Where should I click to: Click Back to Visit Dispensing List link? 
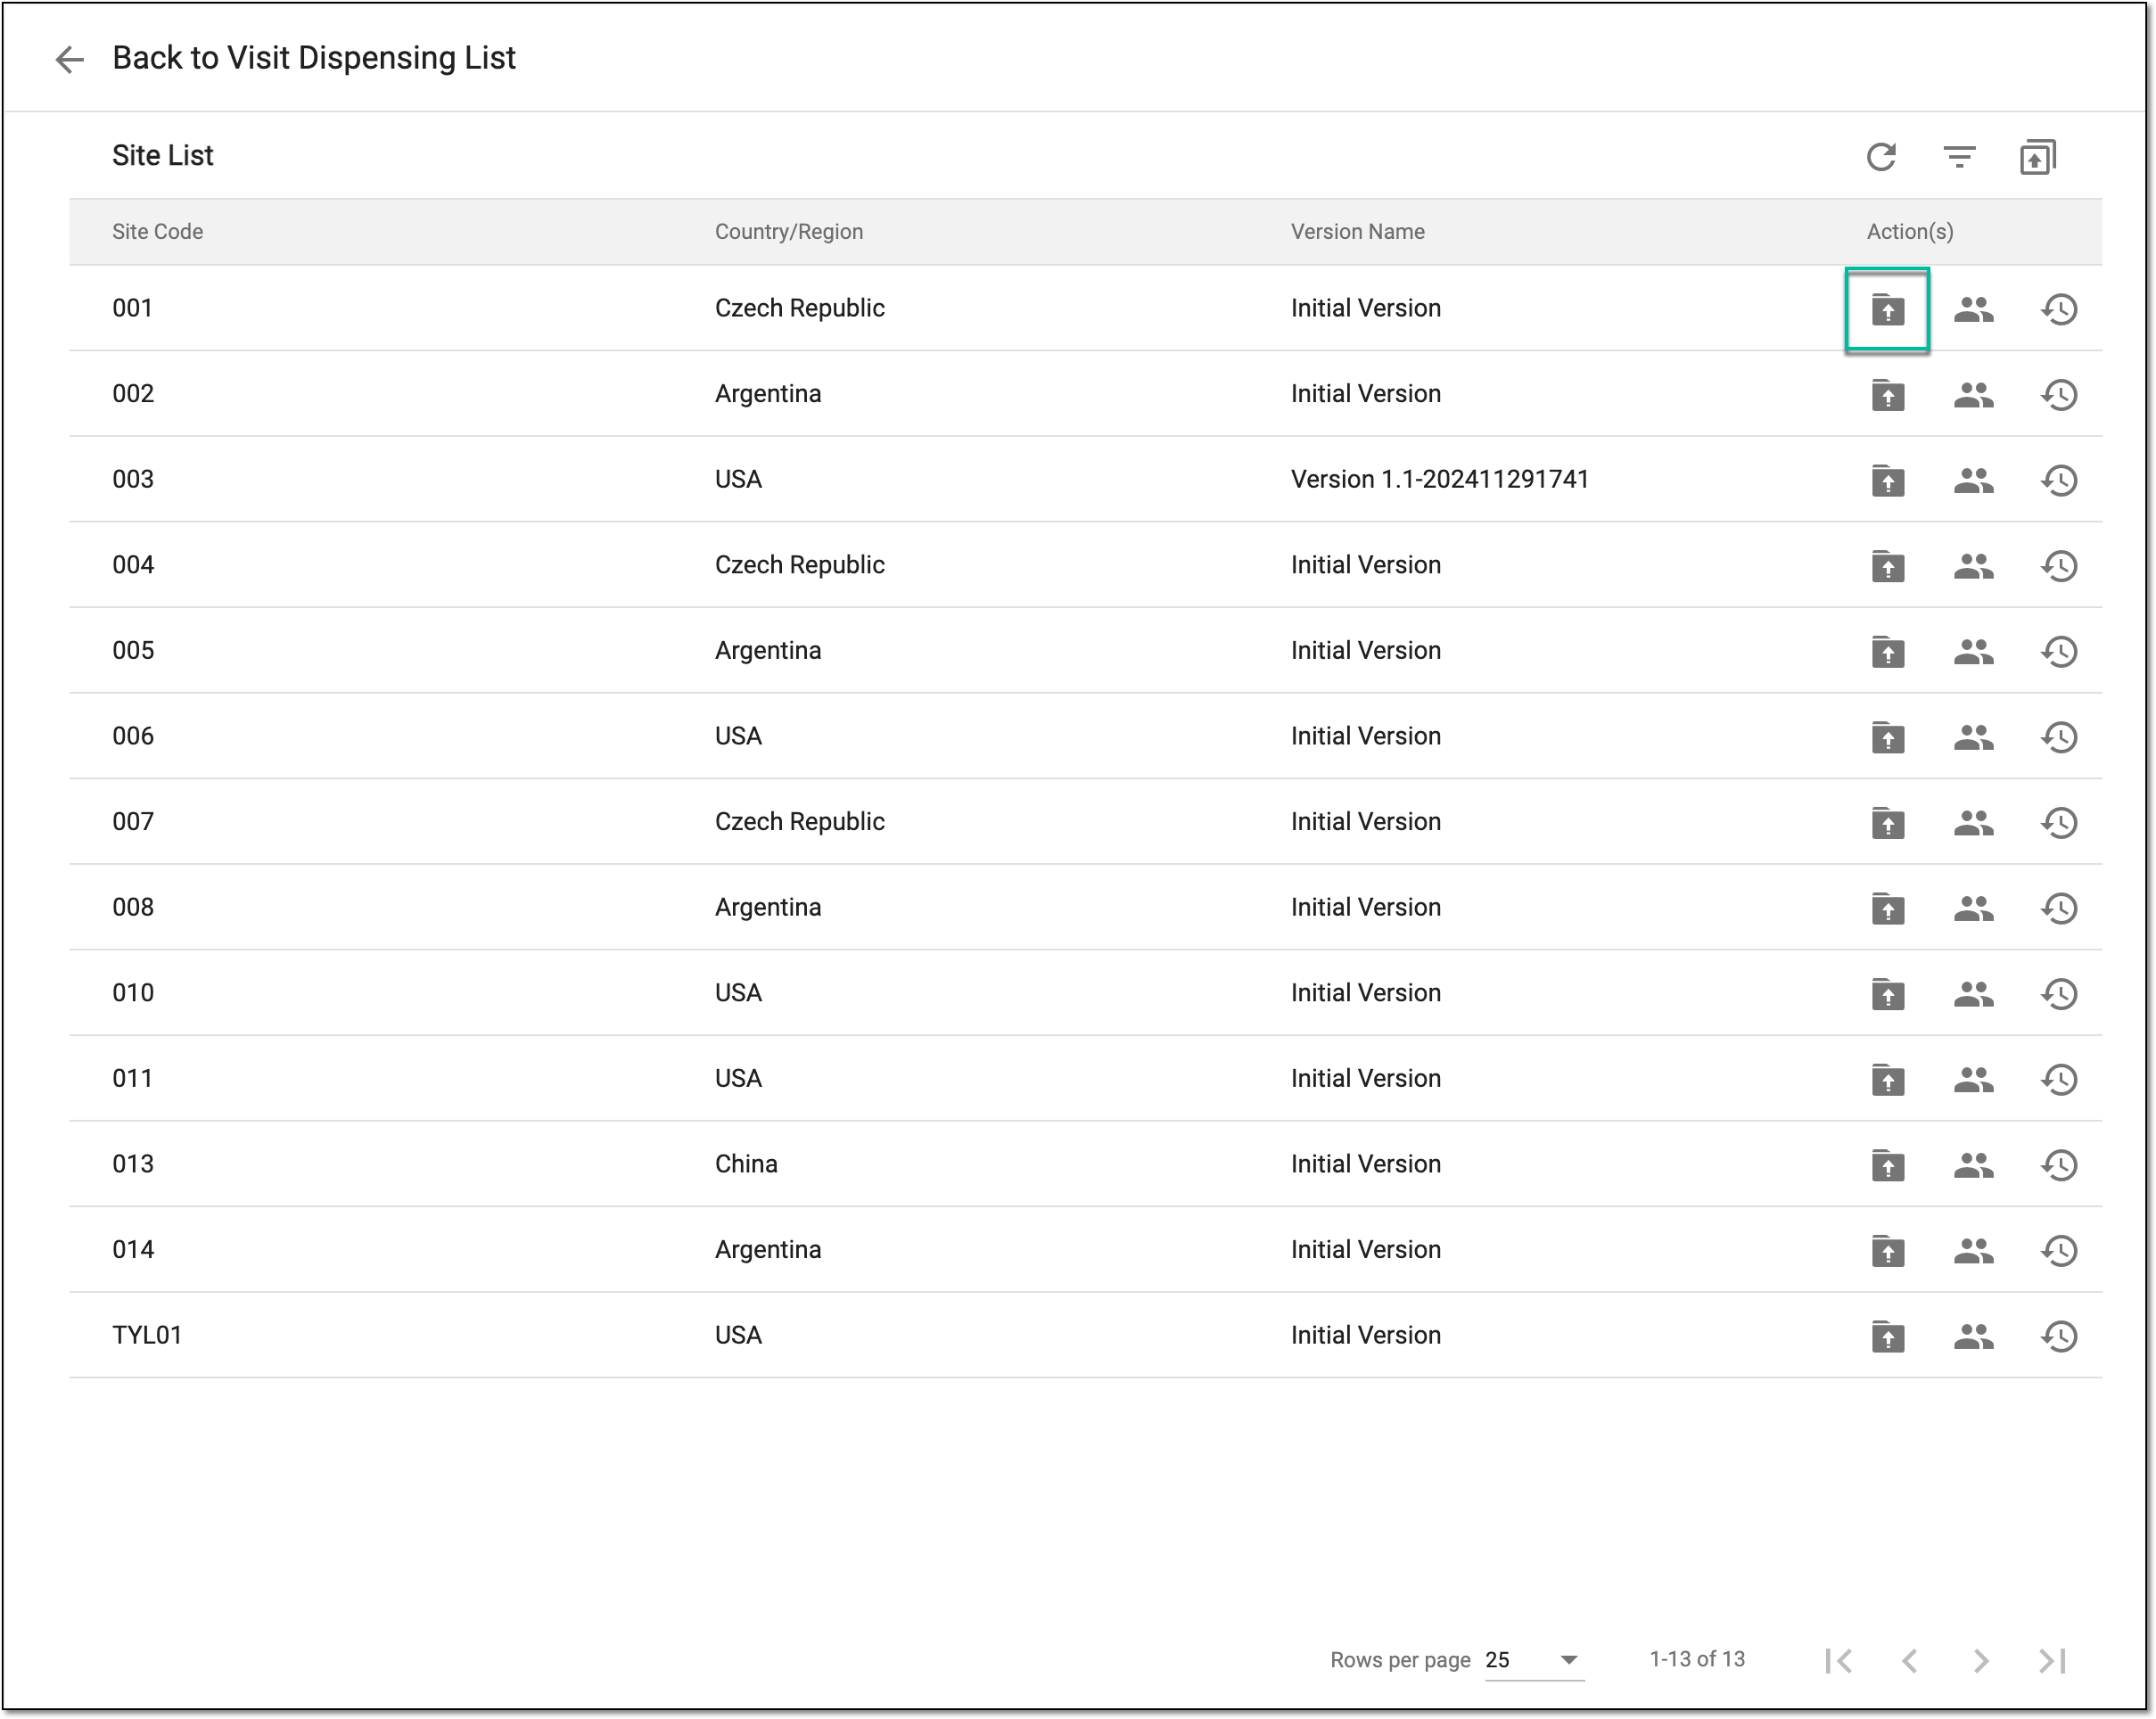pos(314,58)
